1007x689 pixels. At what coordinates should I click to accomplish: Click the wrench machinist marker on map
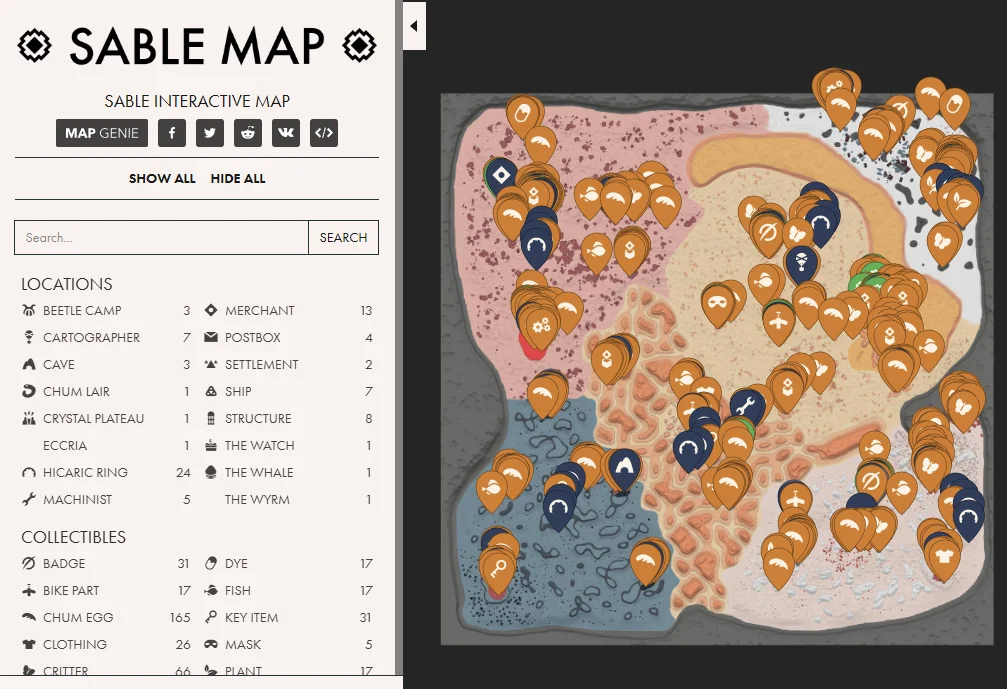point(747,405)
